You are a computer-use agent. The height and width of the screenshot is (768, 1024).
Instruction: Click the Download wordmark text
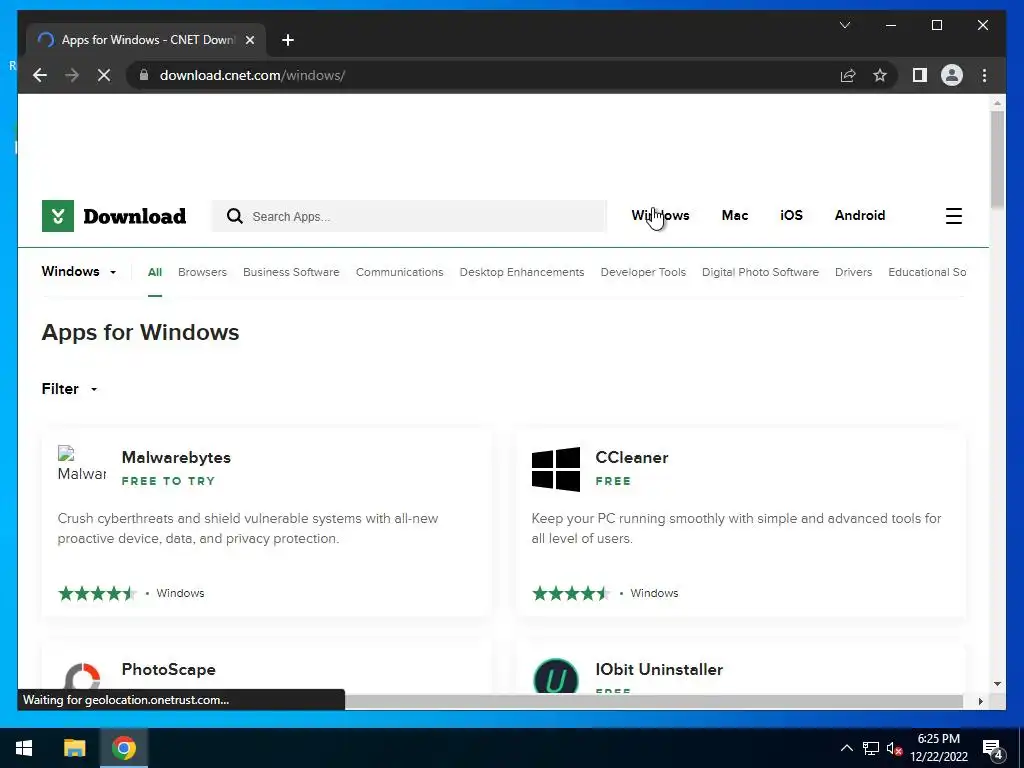(x=135, y=216)
